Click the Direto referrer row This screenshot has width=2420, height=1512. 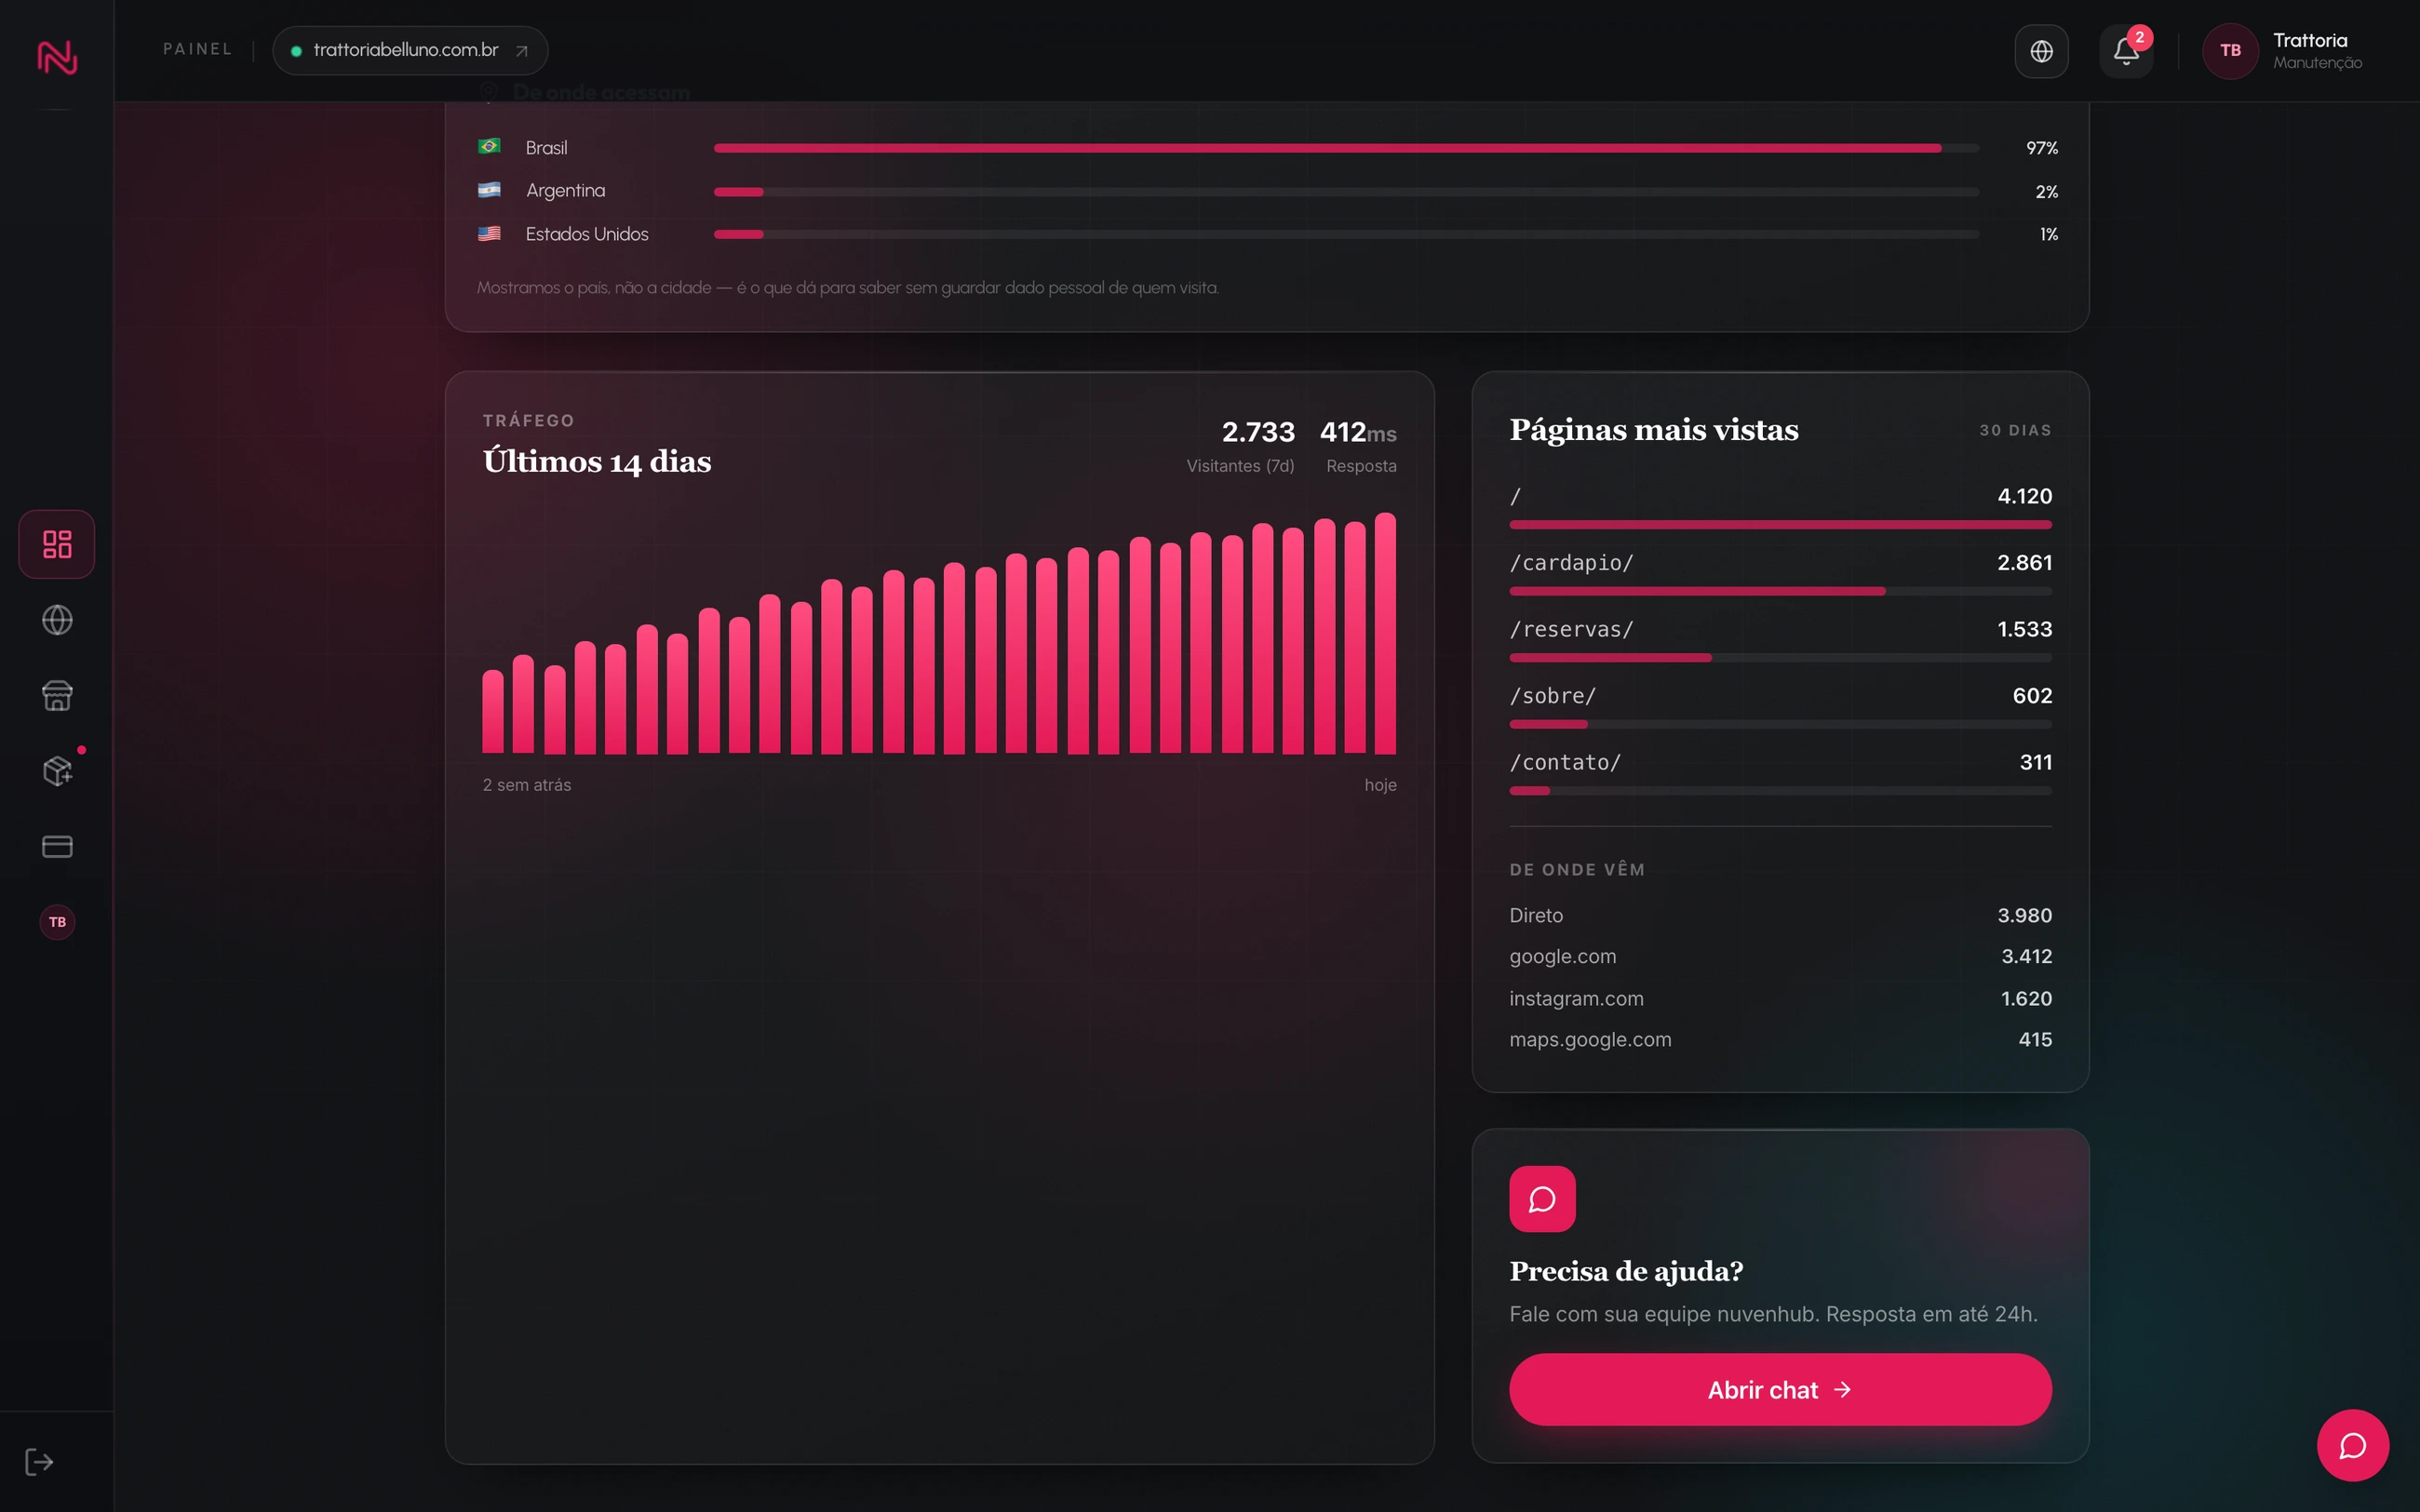[x=1780, y=915]
